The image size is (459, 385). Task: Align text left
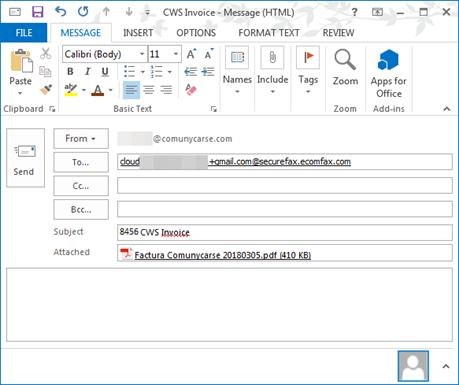click(131, 90)
